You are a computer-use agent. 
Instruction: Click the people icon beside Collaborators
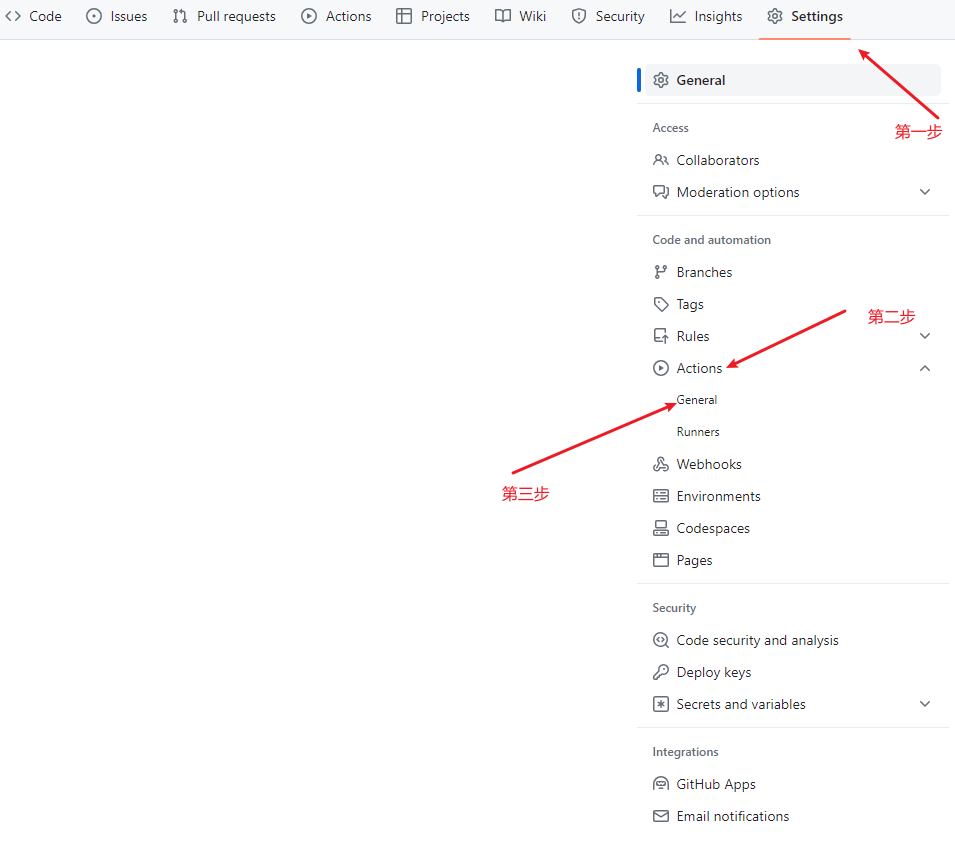click(661, 160)
